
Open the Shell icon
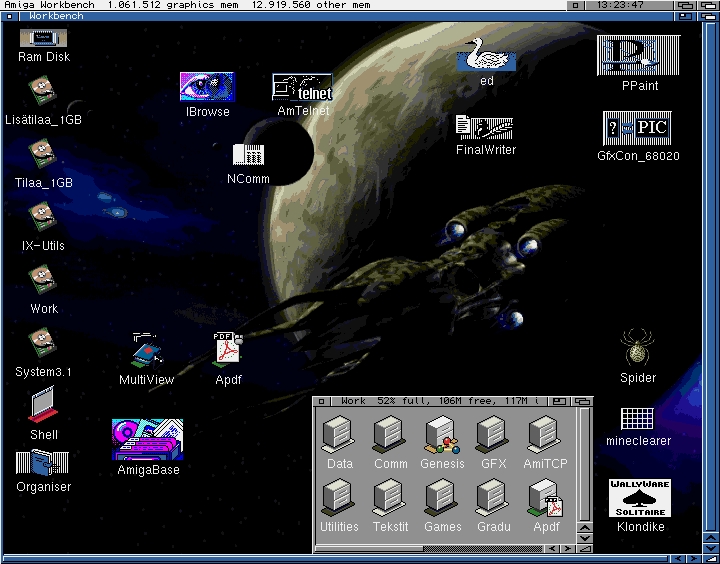point(43,406)
